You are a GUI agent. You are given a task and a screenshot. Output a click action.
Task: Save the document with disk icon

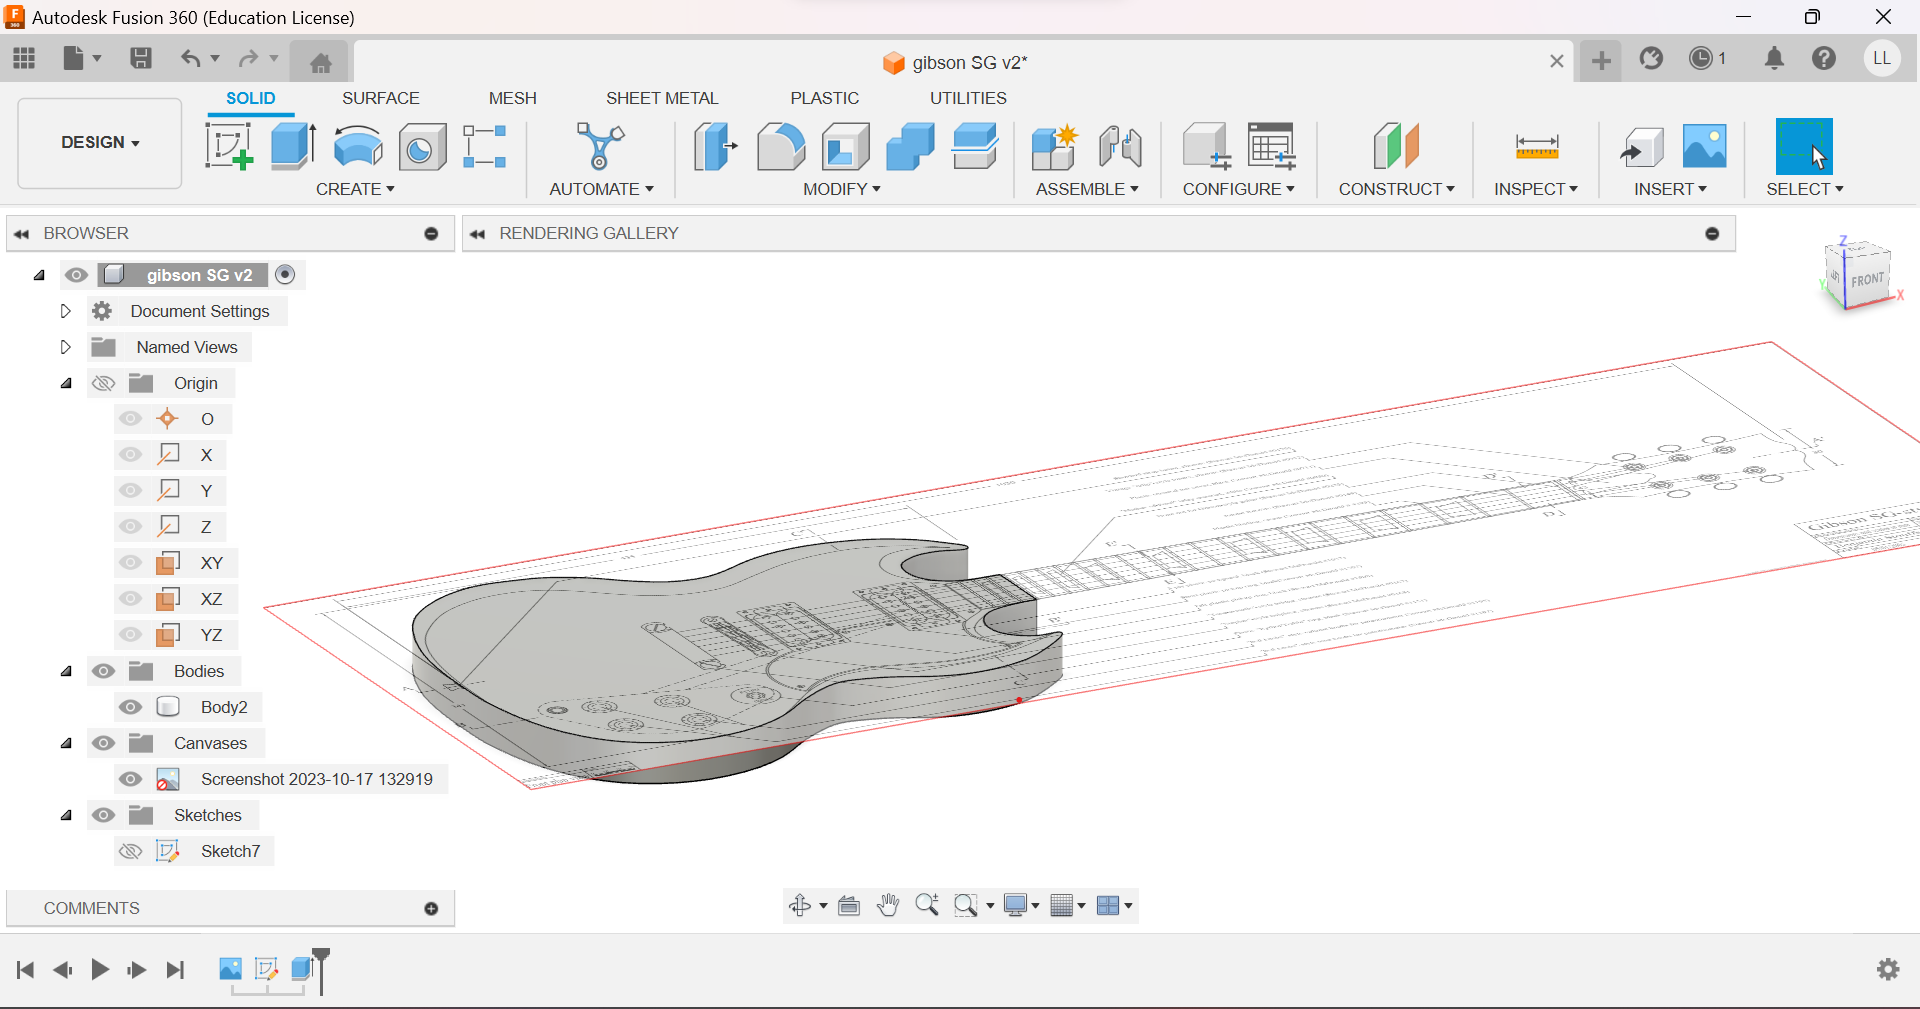(141, 58)
